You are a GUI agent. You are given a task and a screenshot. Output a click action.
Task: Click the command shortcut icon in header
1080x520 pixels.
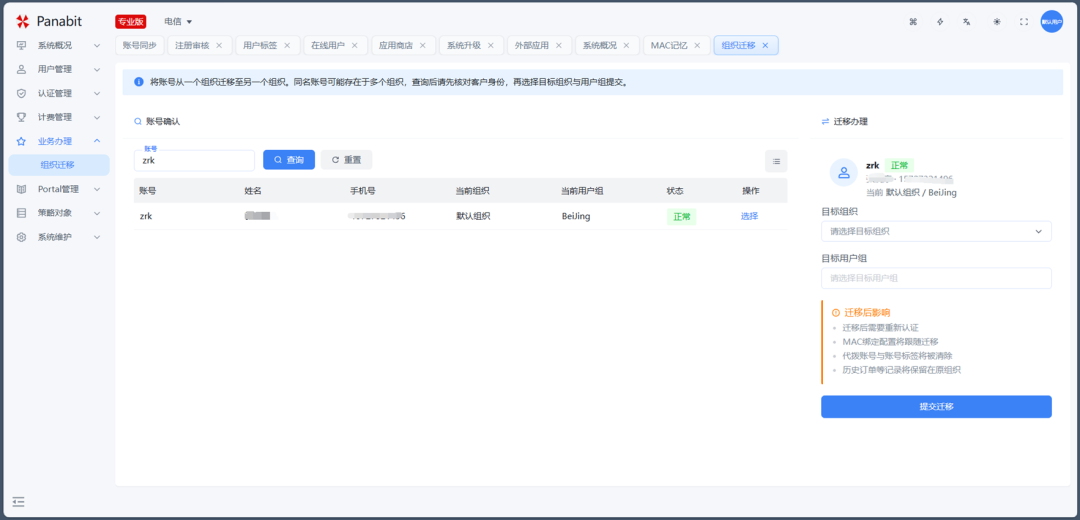click(913, 22)
